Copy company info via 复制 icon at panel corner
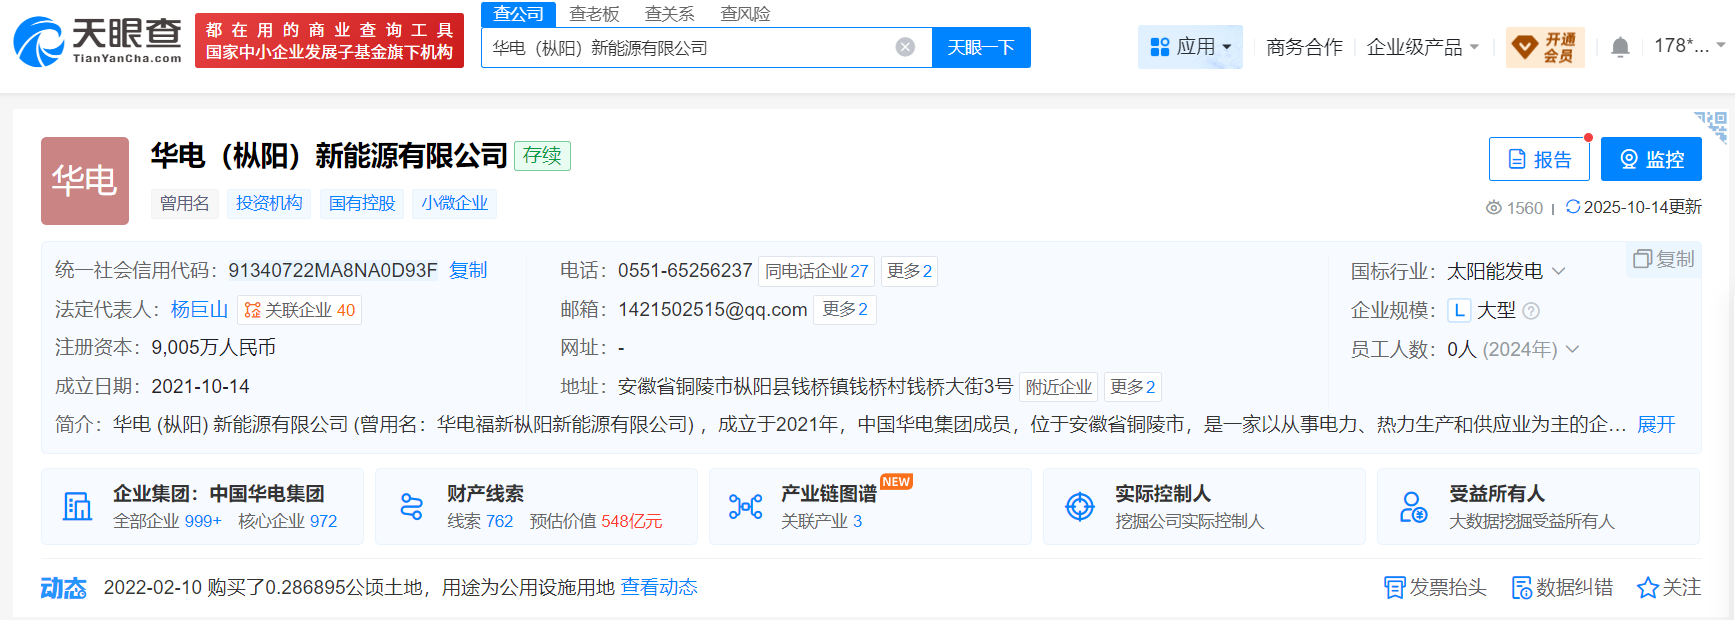This screenshot has height=620, width=1735. [1664, 259]
